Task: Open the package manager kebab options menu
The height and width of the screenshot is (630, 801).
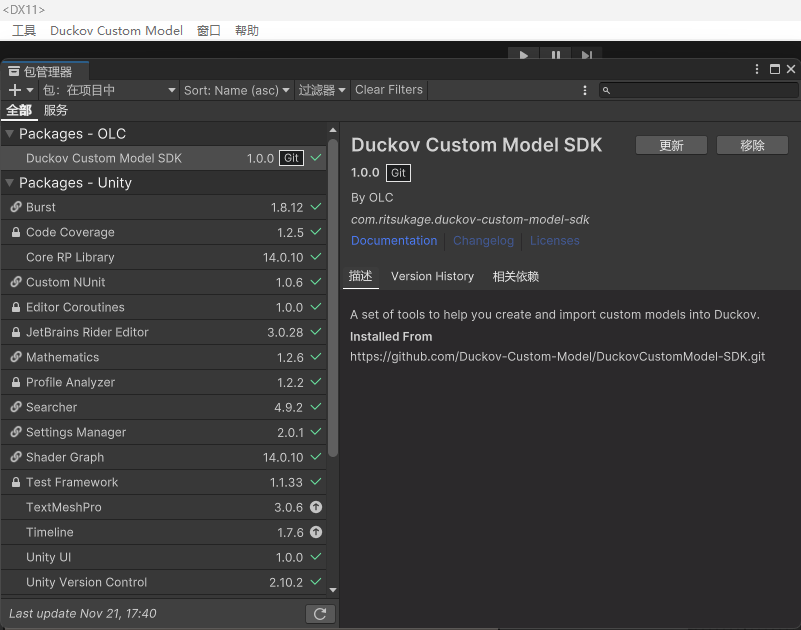Action: [585, 90]
